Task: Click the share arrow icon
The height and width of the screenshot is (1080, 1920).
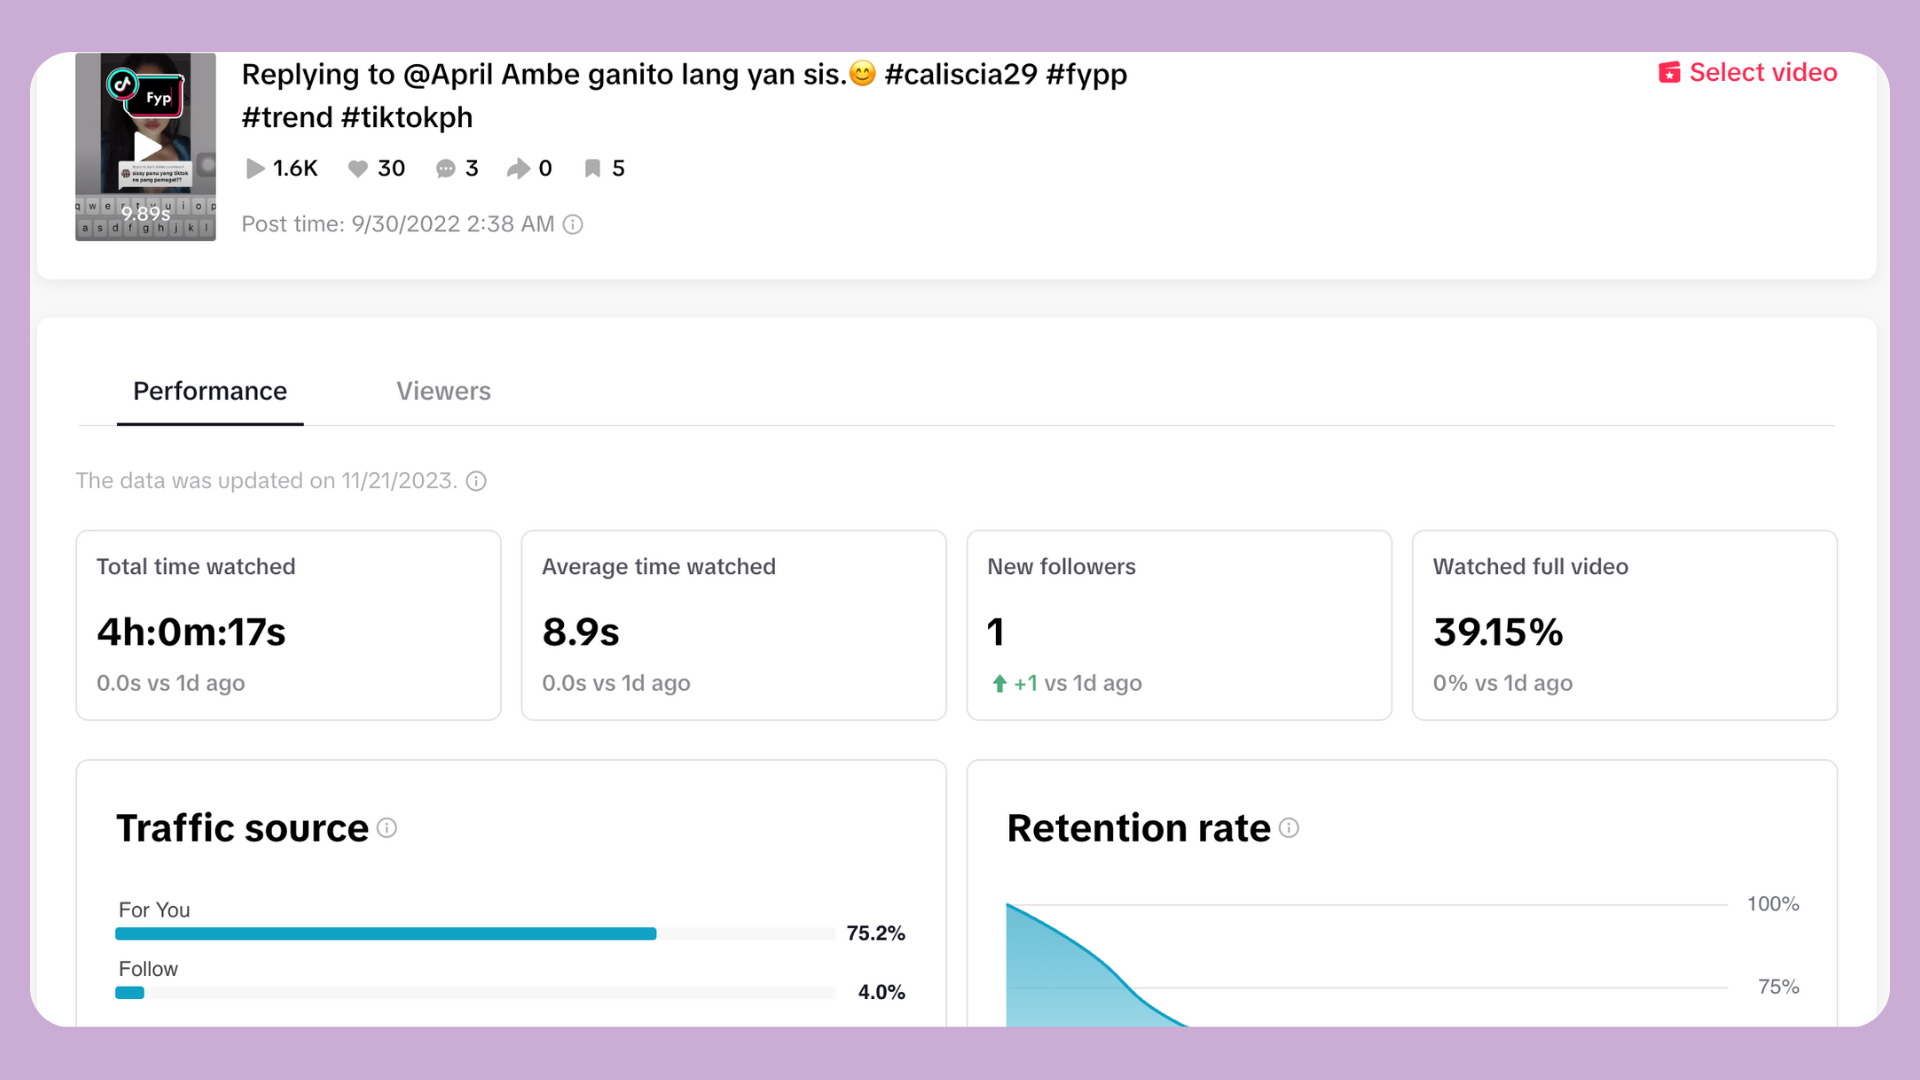Action: 518,169
